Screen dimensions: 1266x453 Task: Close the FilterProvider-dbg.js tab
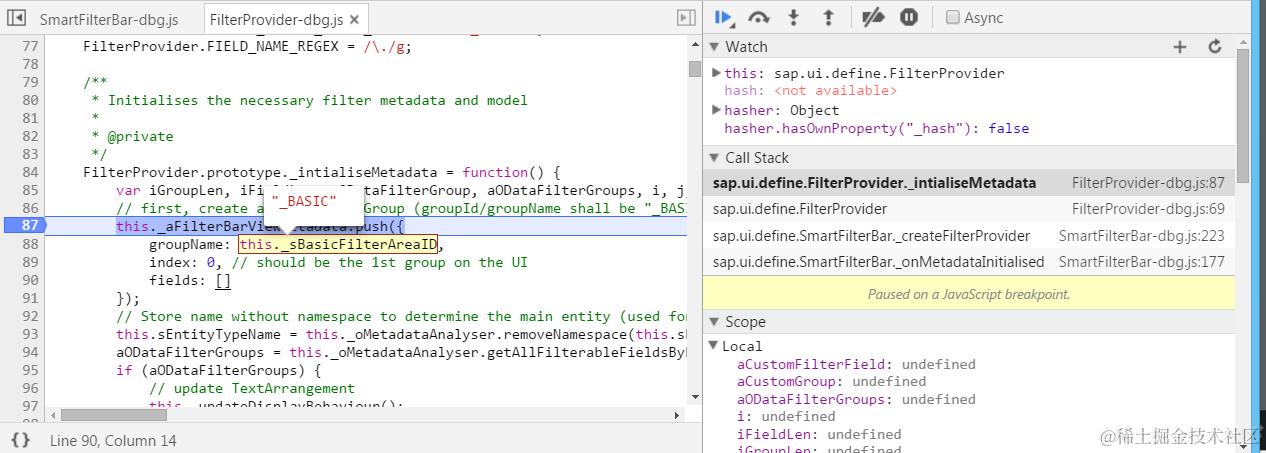tap(355, 19)
